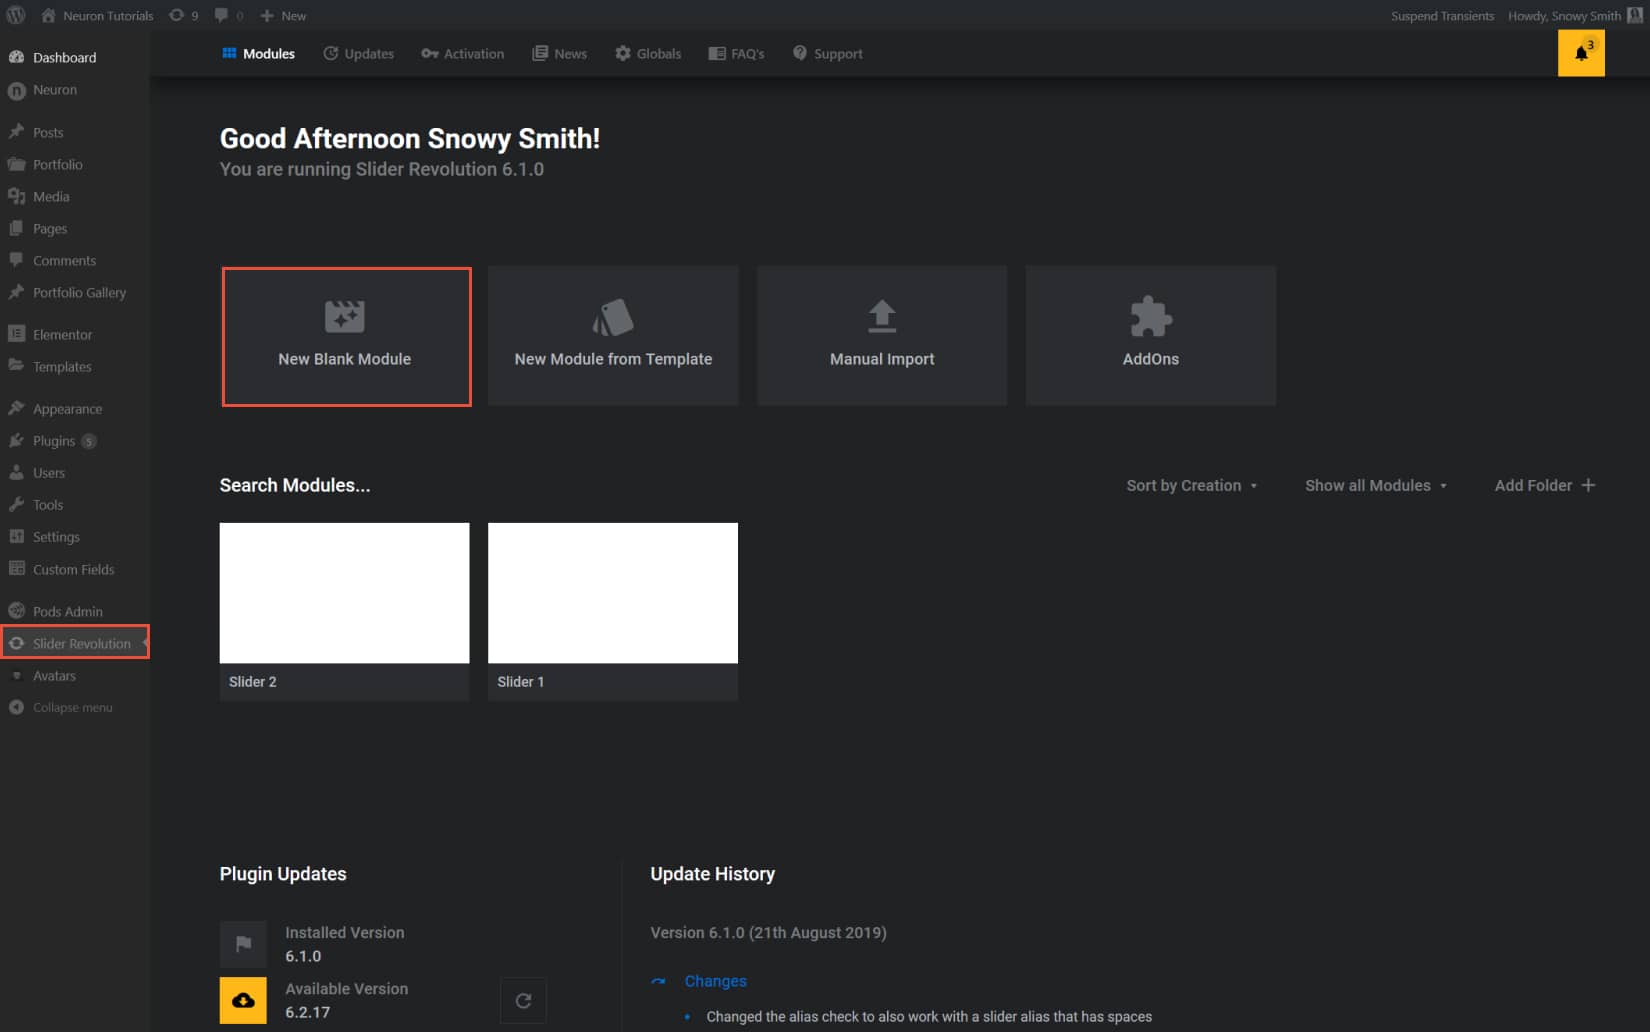Open the Sort by Creation dropdown
Image resolution: width=1650 pixels, height=1032 pixels.
pos(1191,485)
